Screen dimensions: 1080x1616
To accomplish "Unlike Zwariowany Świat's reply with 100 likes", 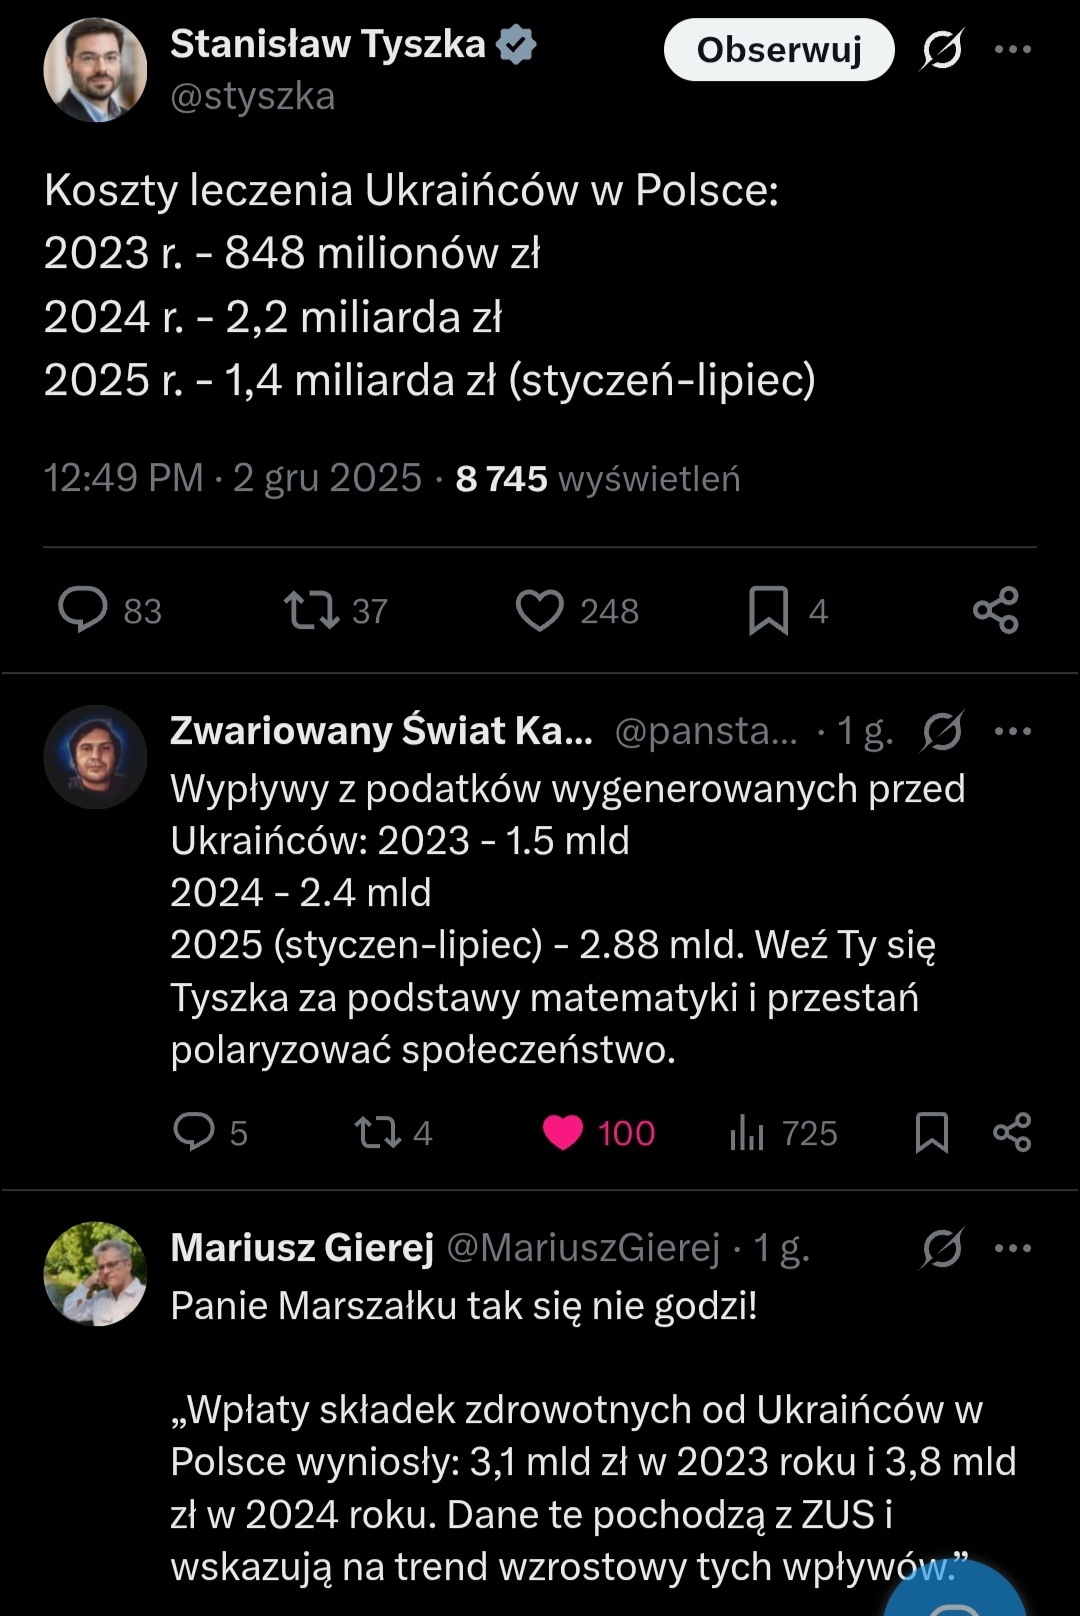I will [x=563, y=1132].
